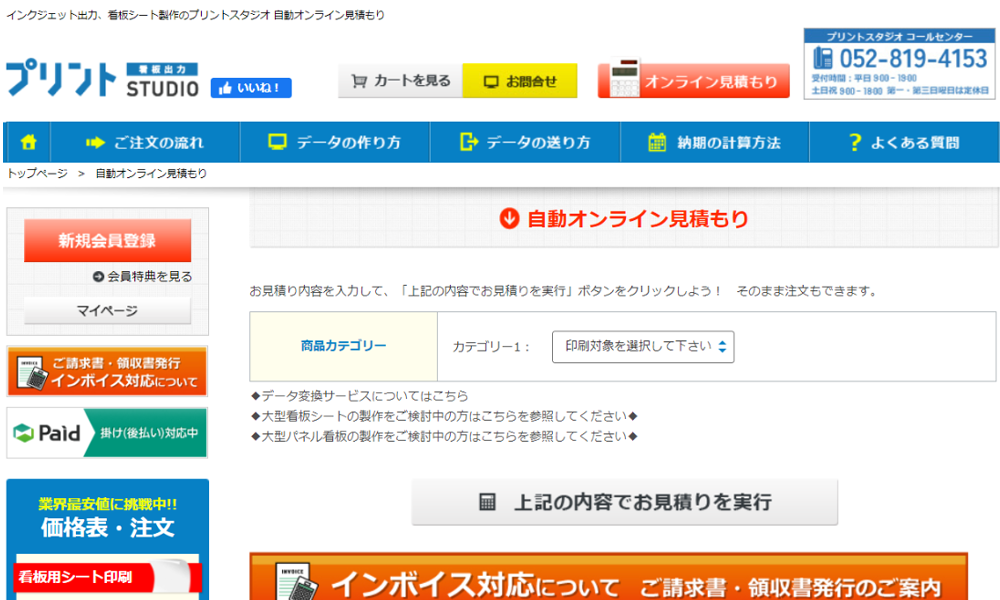
Task: Click the home icon in navigation bar
Action: click(x=28, y=142)
